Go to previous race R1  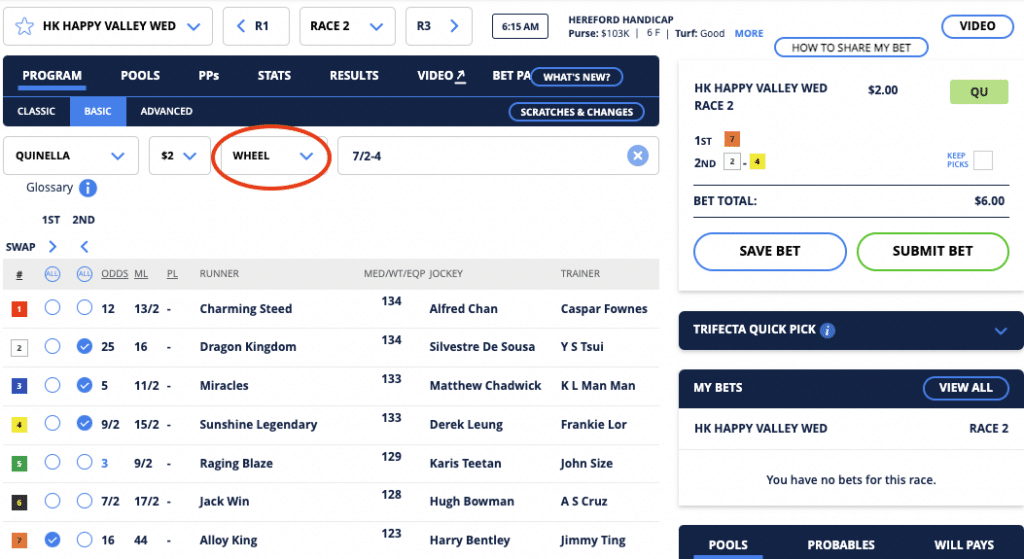click(x=256, y=26)
